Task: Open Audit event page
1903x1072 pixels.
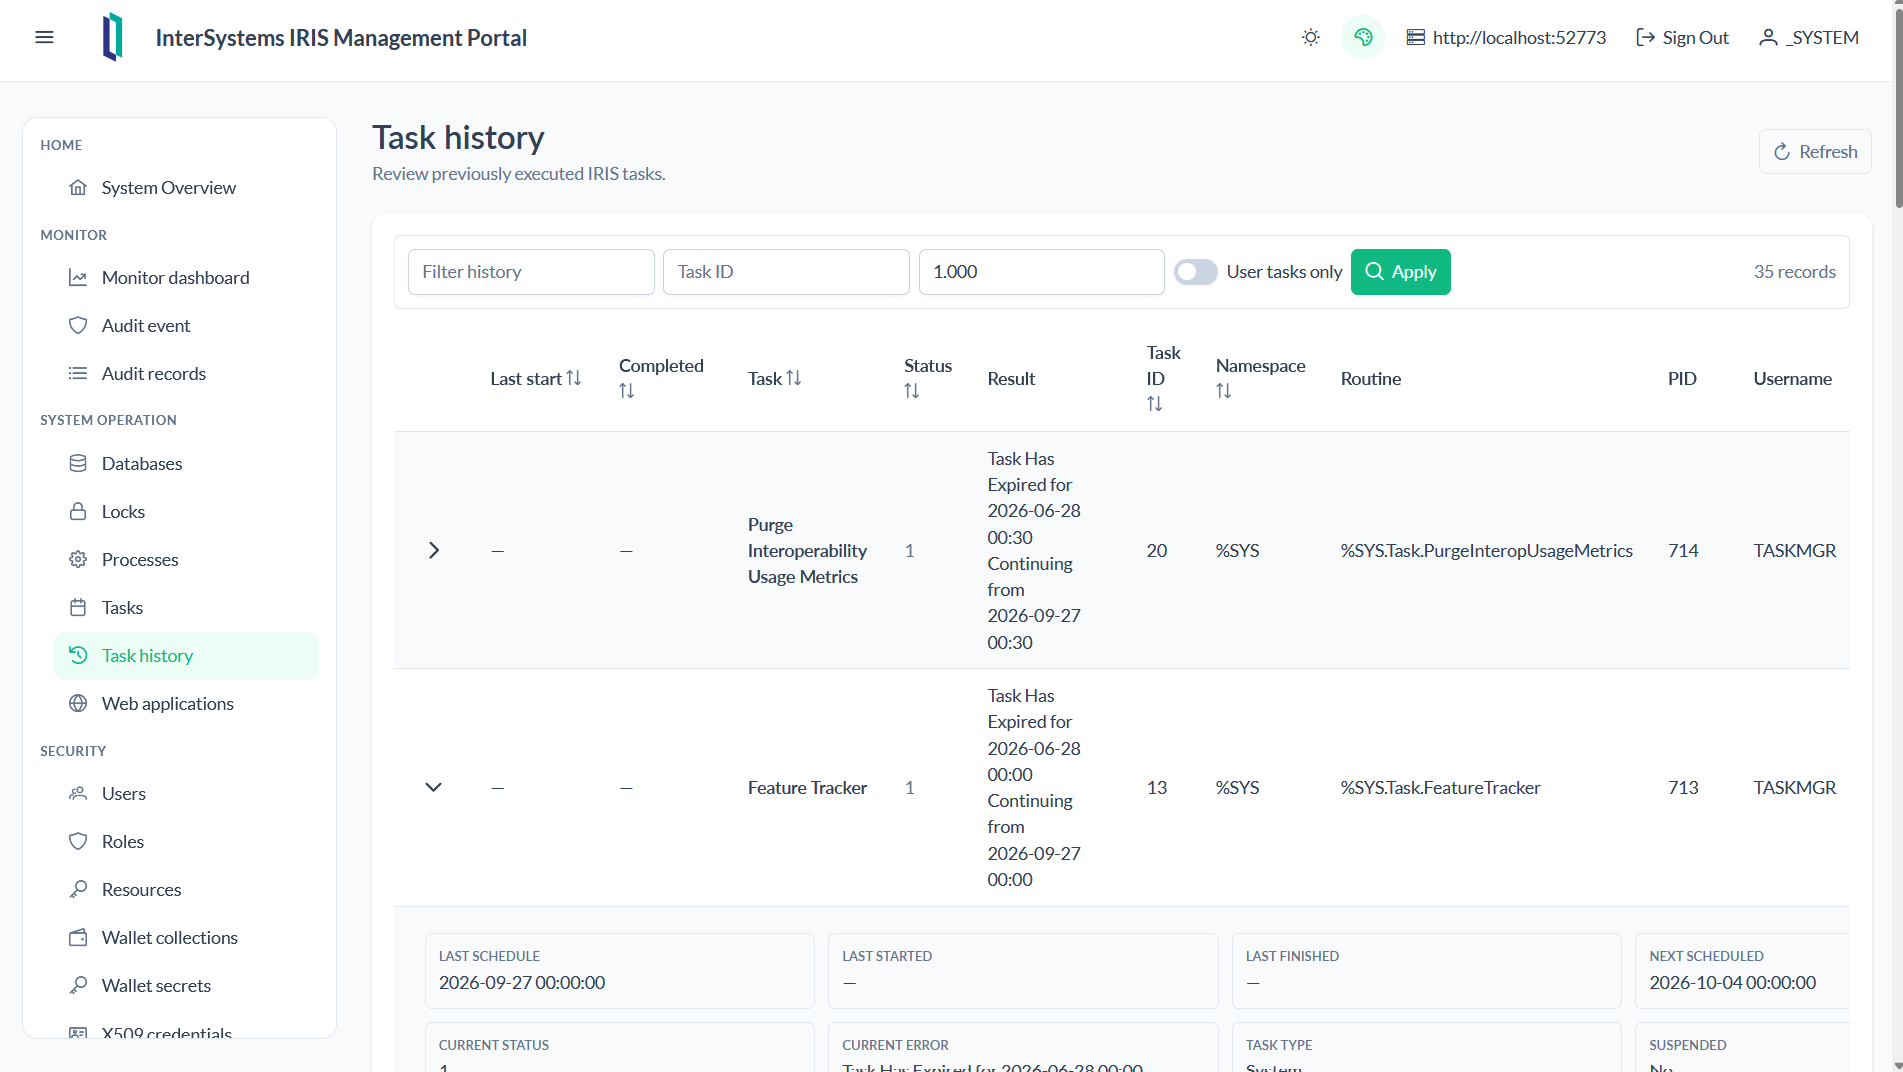Action: click(187, 325)
